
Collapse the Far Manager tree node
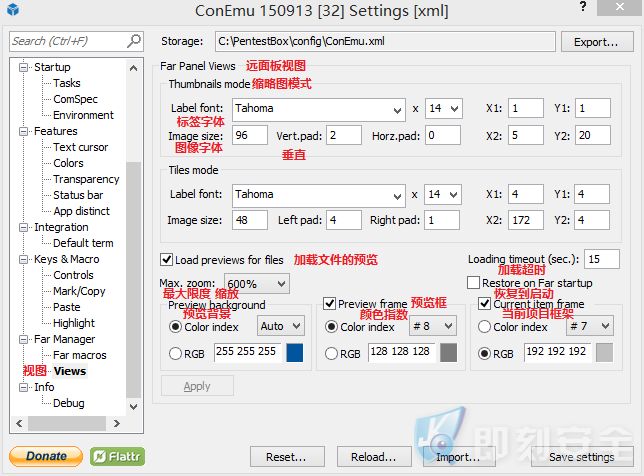pos(24,339)
